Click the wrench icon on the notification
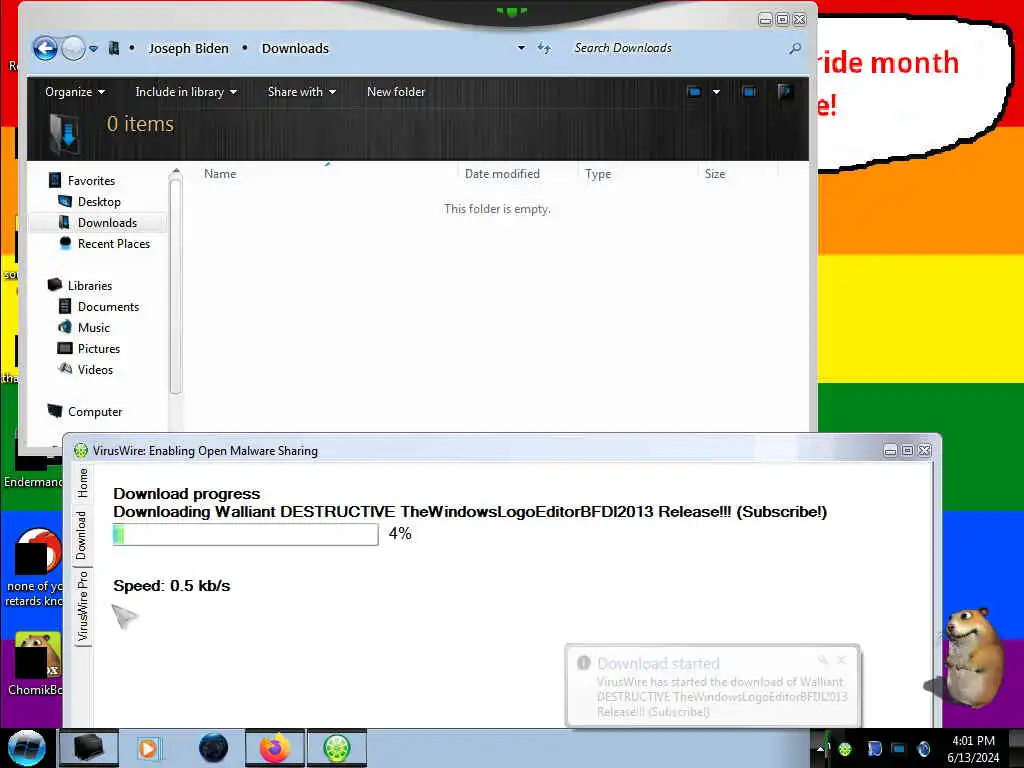 824,660
